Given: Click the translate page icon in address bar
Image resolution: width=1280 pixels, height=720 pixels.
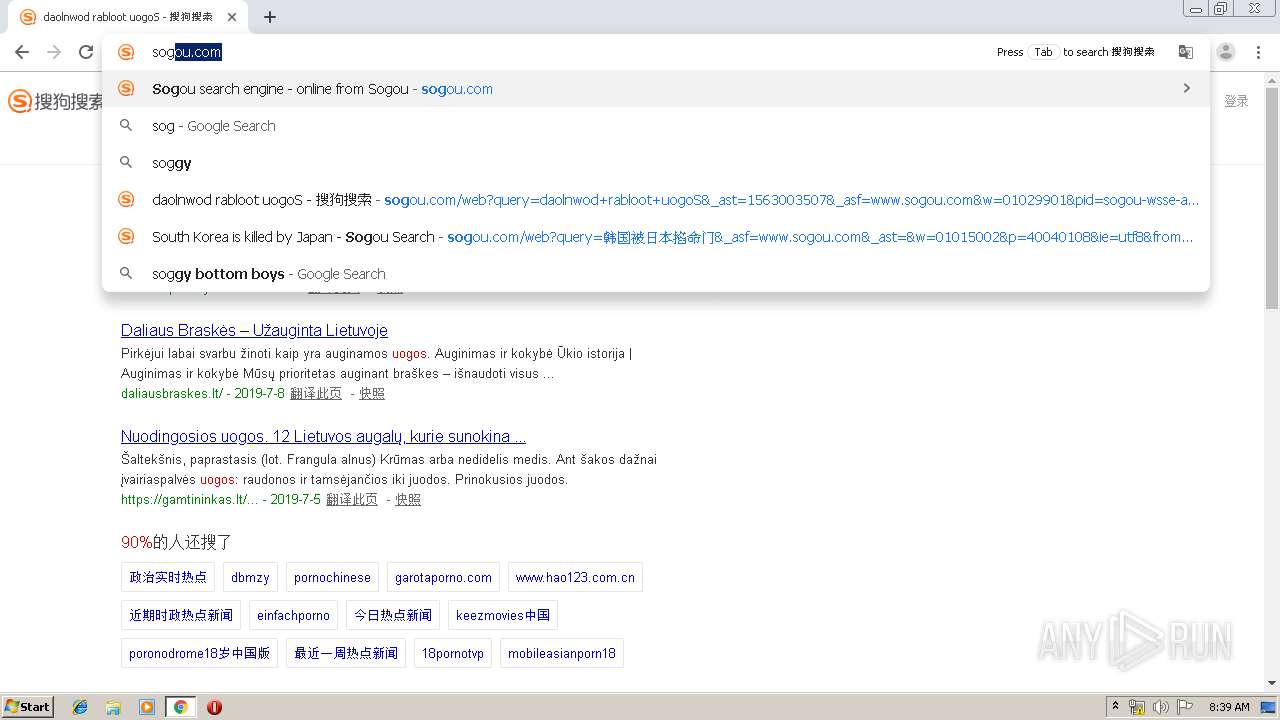Looking at the screenshot, I should [x=1186, y=52].
